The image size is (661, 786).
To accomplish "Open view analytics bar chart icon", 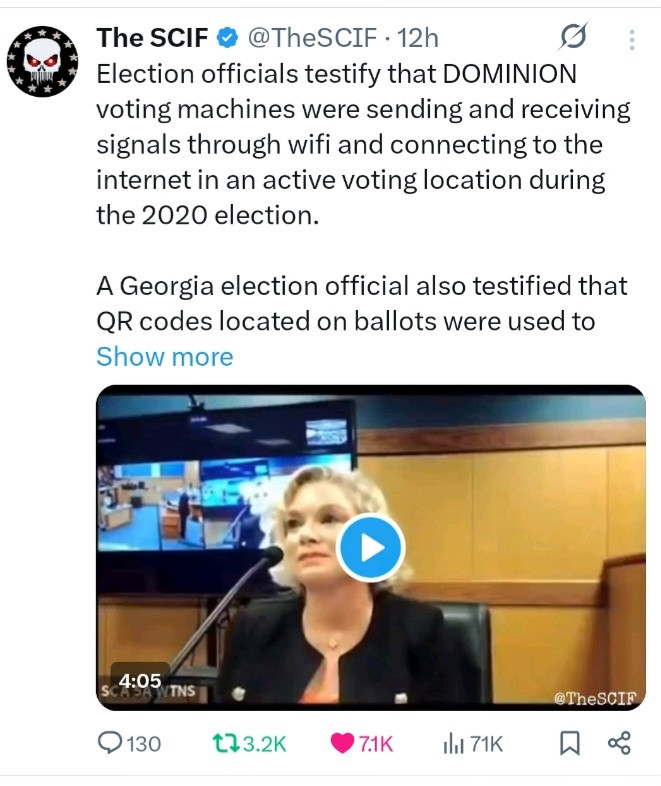I will 454,743.
